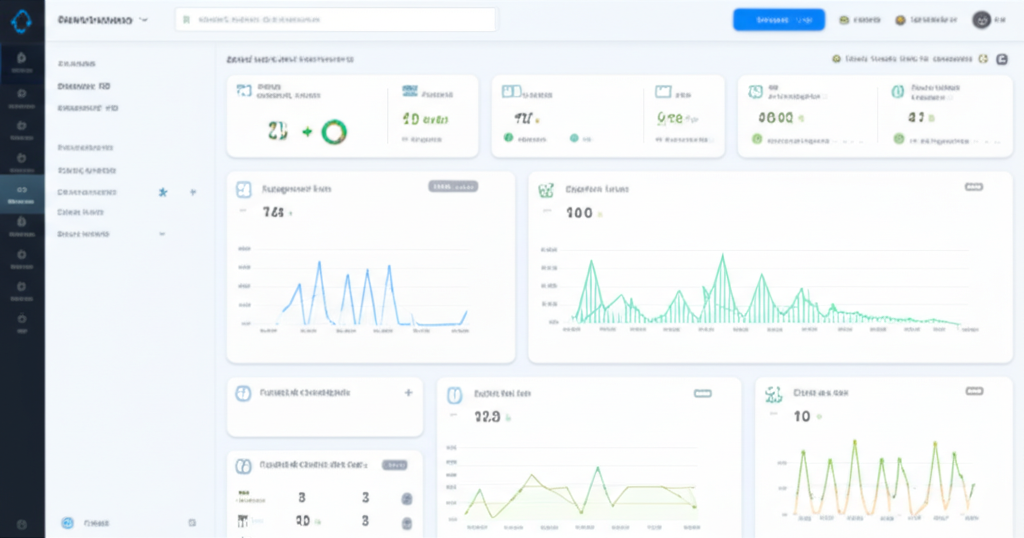Expand the chevron beside the last navigation list item
This screenshot has height=538, width=1024.
[162, 234]
